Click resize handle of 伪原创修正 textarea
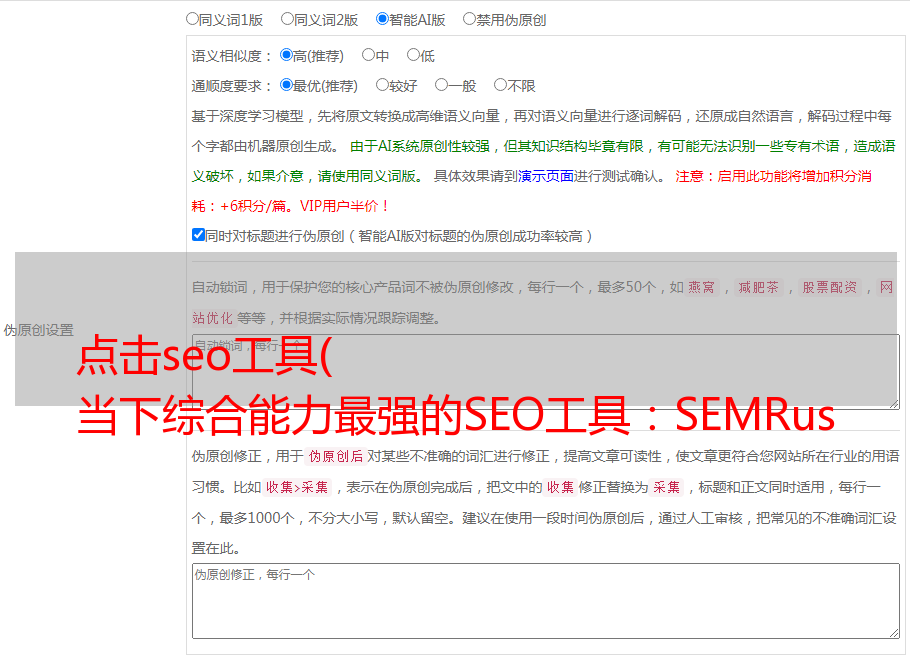This screenshot has width=911, height=658. (894, 632)
